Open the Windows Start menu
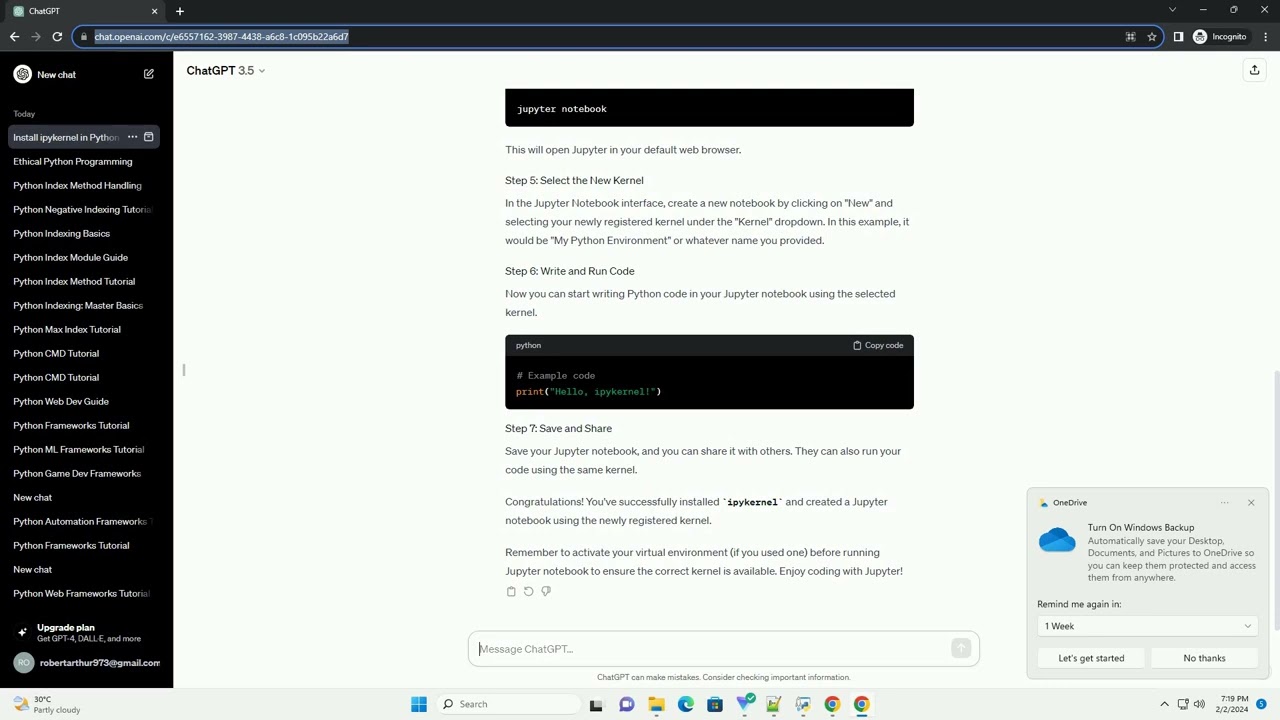The width and height of the screenshot is (1280, 720). (419, 704)
